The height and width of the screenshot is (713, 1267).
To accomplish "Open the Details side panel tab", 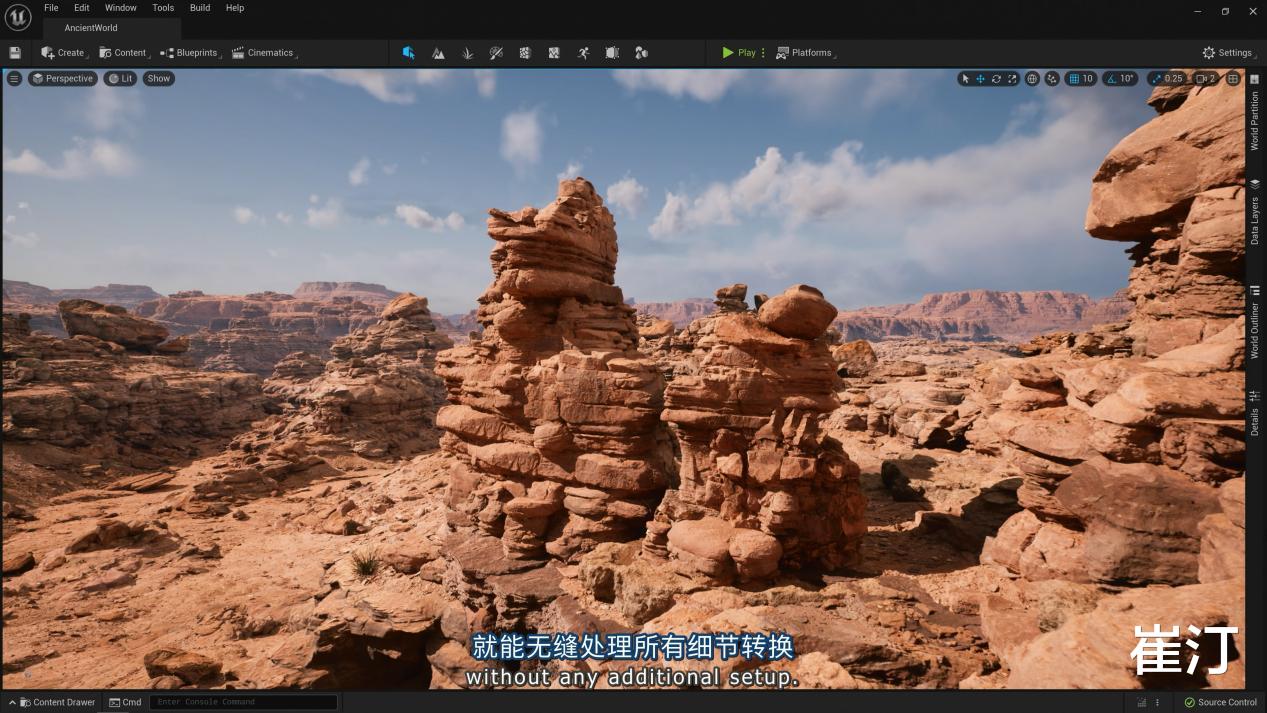I will (x=1255, y=413).
